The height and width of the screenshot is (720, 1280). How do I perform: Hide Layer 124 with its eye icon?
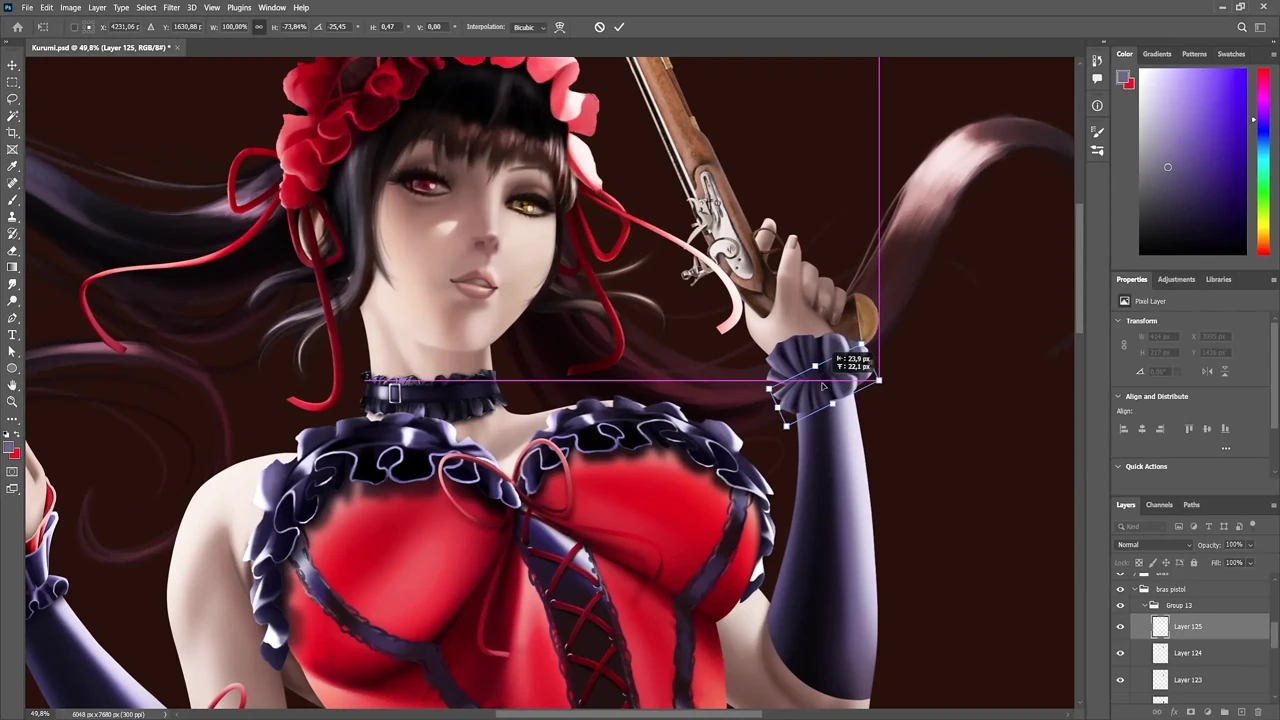1120,653
